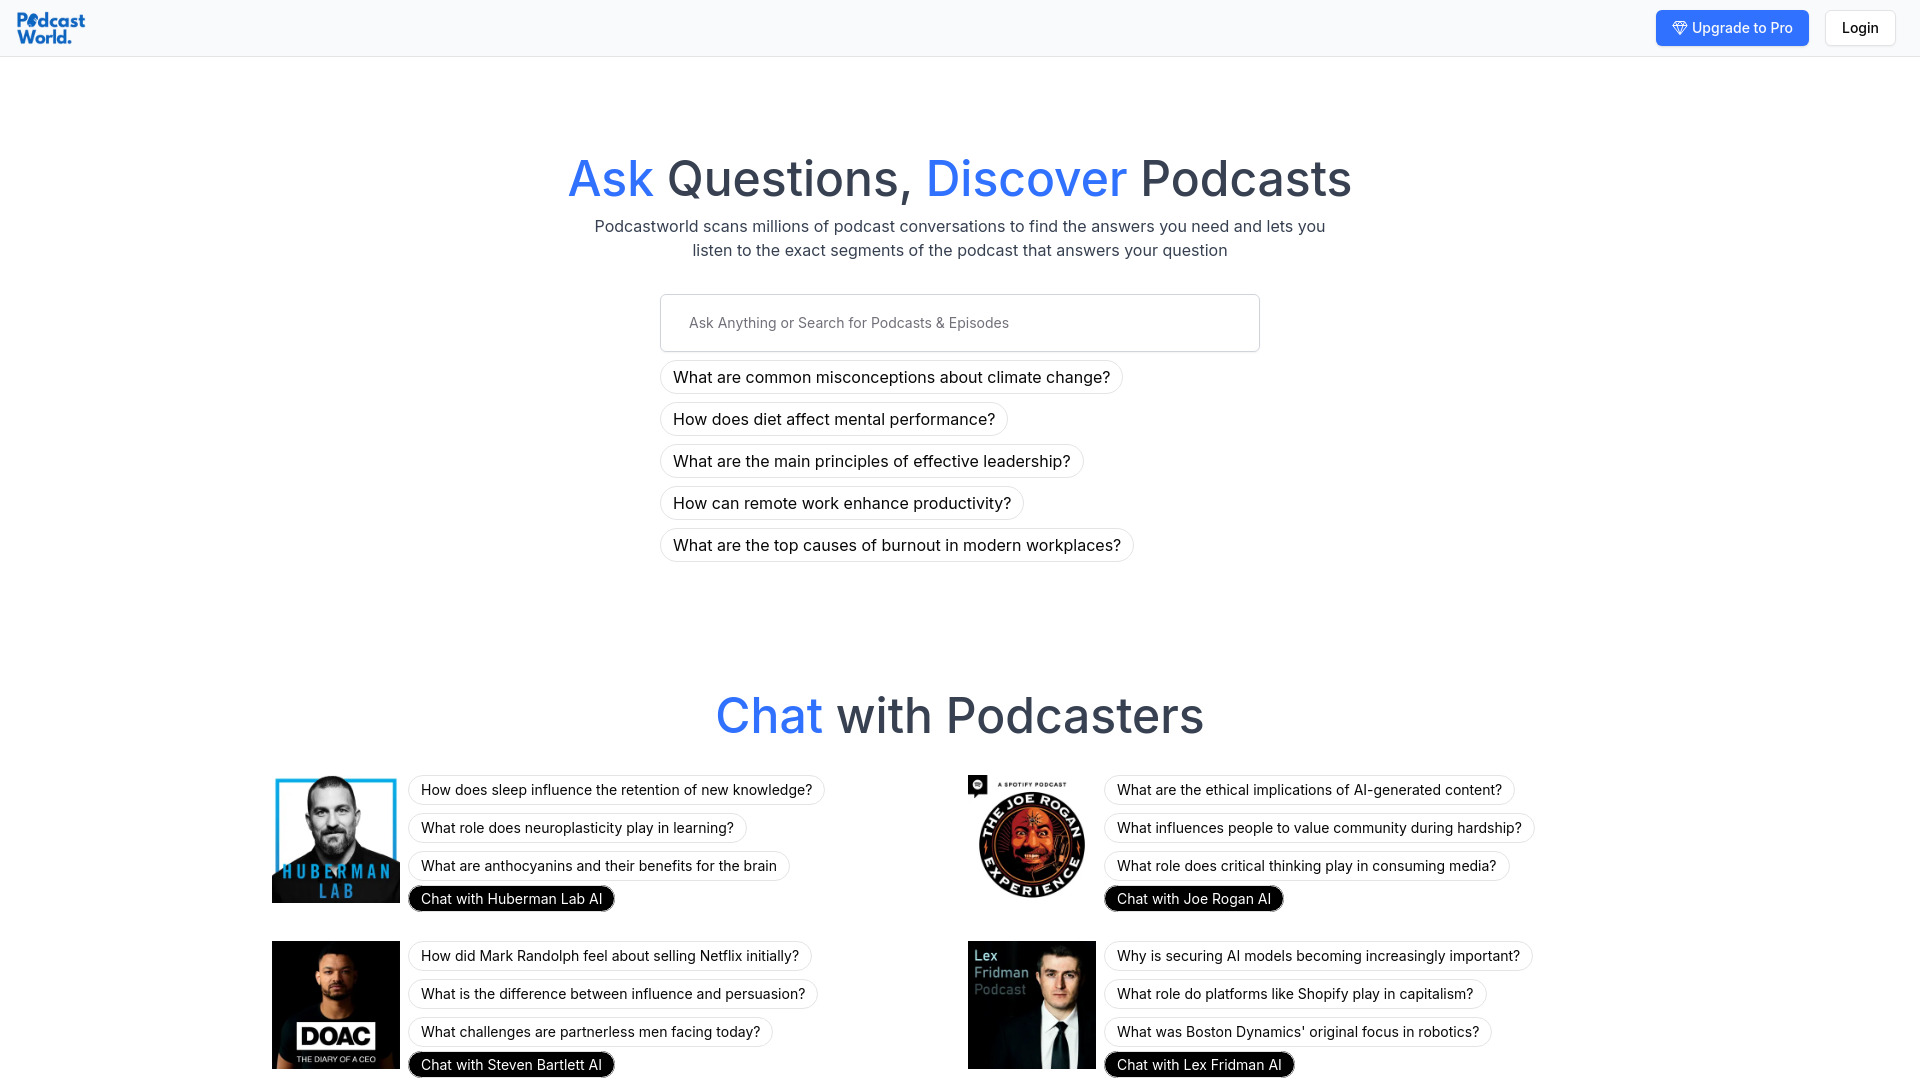Image resolution: width=1920 pixels, height=1080 pixels.
Task: Click the Podcast World logo icon
Action: 51,28
